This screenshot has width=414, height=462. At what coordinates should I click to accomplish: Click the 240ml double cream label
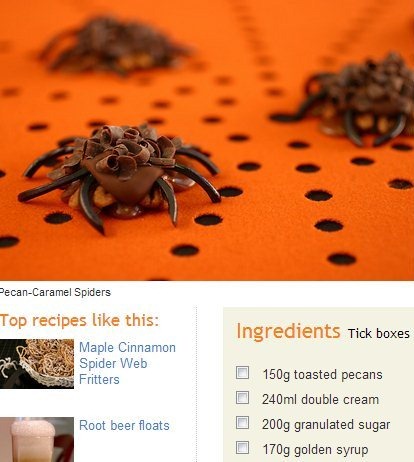[x=320, y=399]
